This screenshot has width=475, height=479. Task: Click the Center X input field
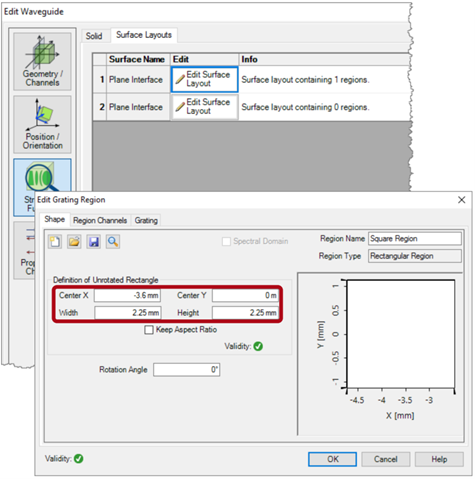coord(127,295)
